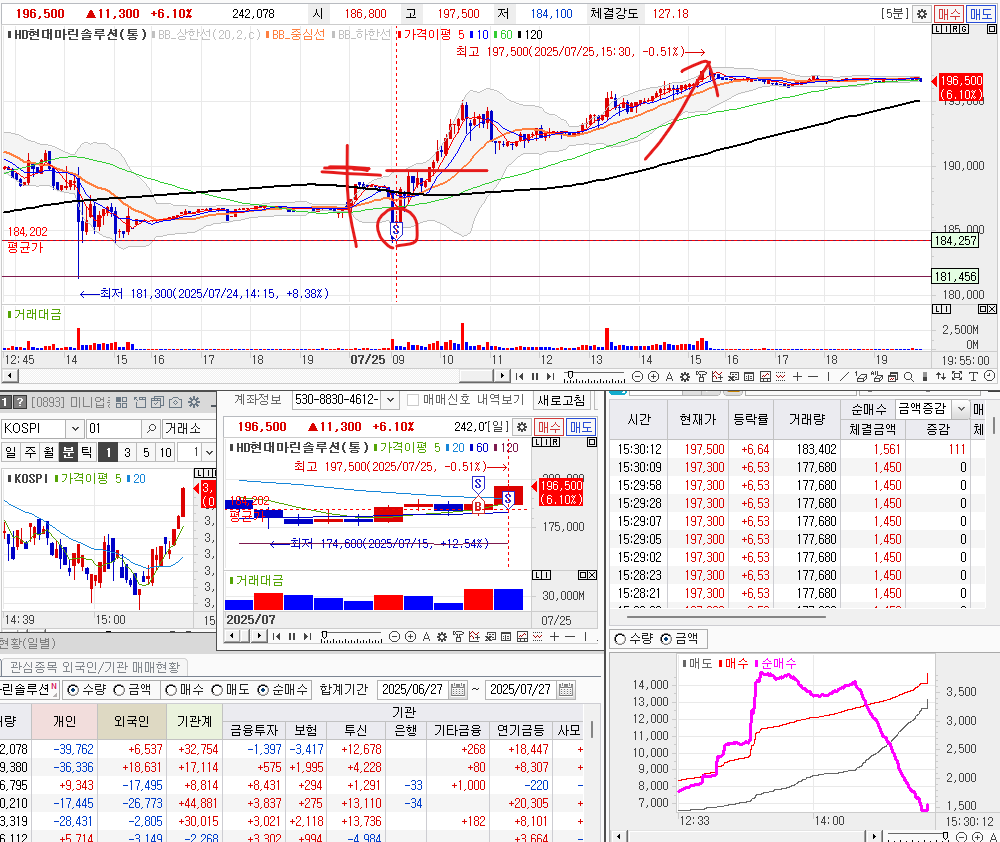Open main chart toolbar gear settings
Image resolution: width=1000 pixels, height=842 pixels.
[685, 376]
